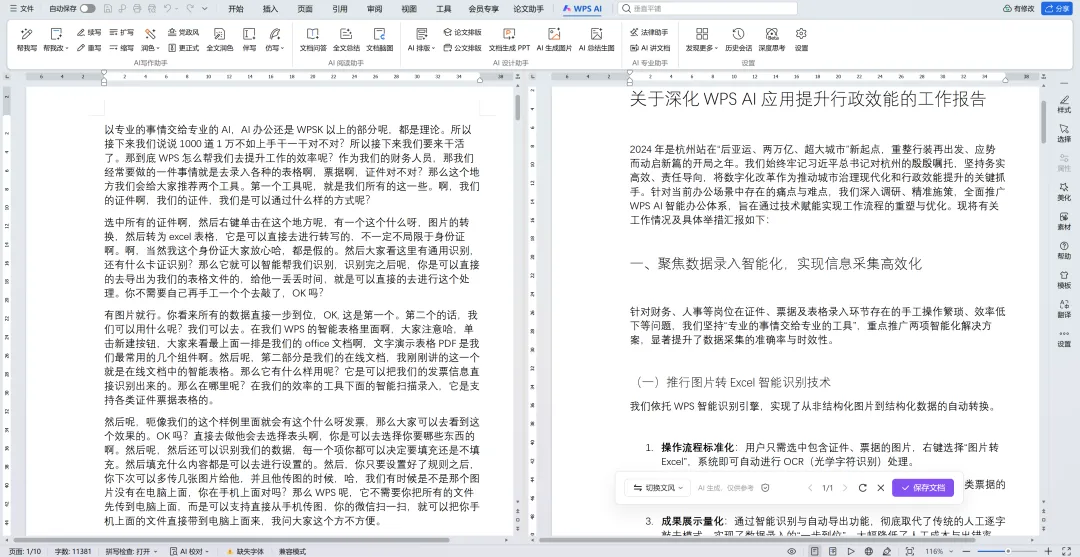This screenshot has width=1080, height=557.
Task: Open 文档问答 document Q&A
Action: [313, 39]
